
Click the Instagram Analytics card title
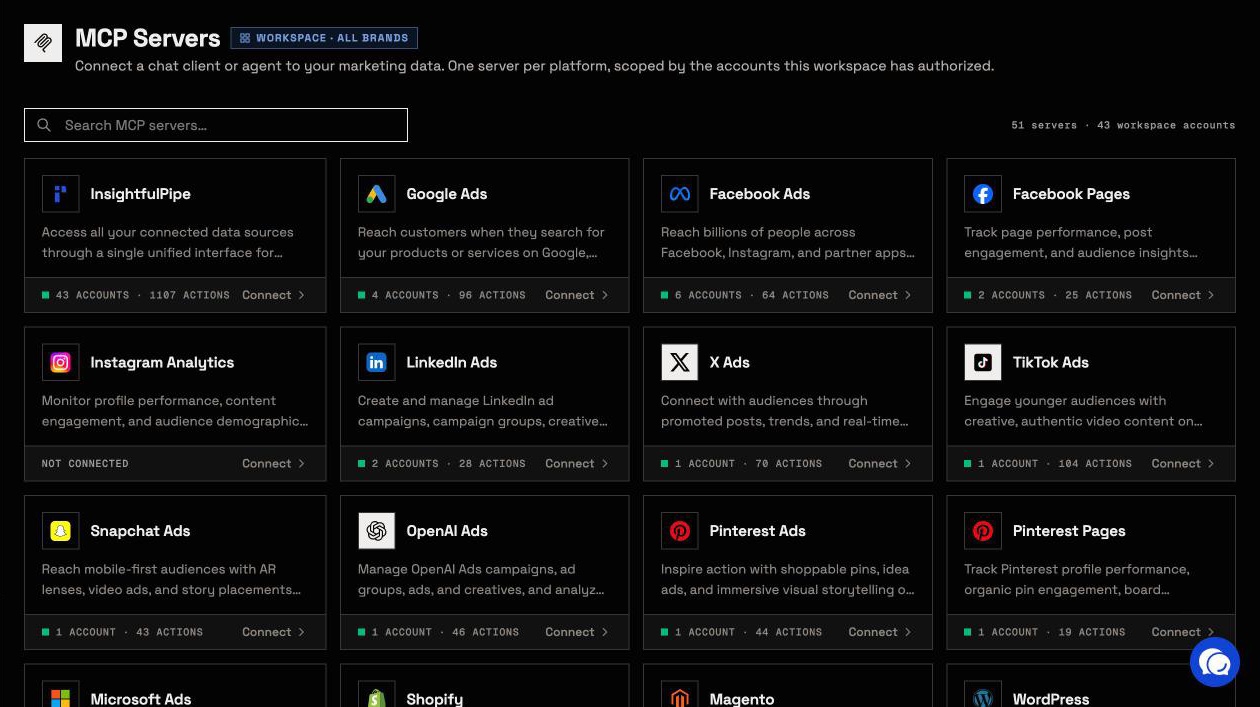pyautogui.click(x=162, y=362)
